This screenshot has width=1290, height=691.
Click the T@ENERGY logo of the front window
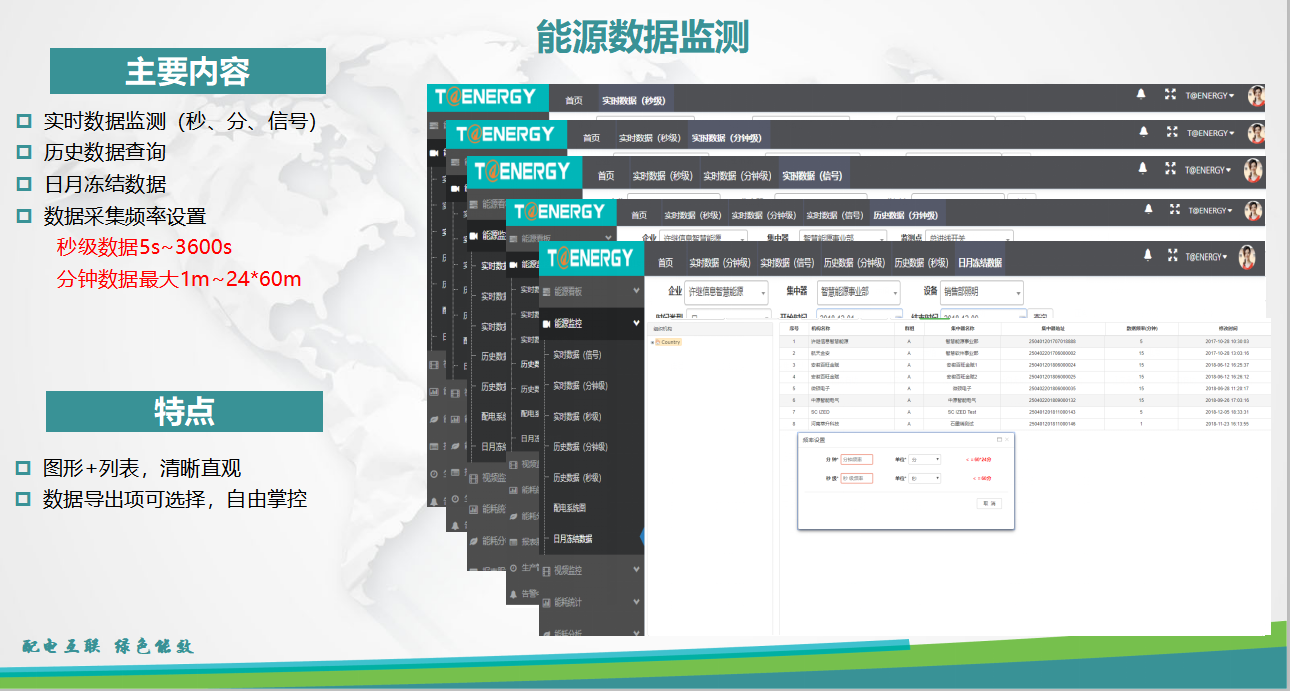point(591,258)
